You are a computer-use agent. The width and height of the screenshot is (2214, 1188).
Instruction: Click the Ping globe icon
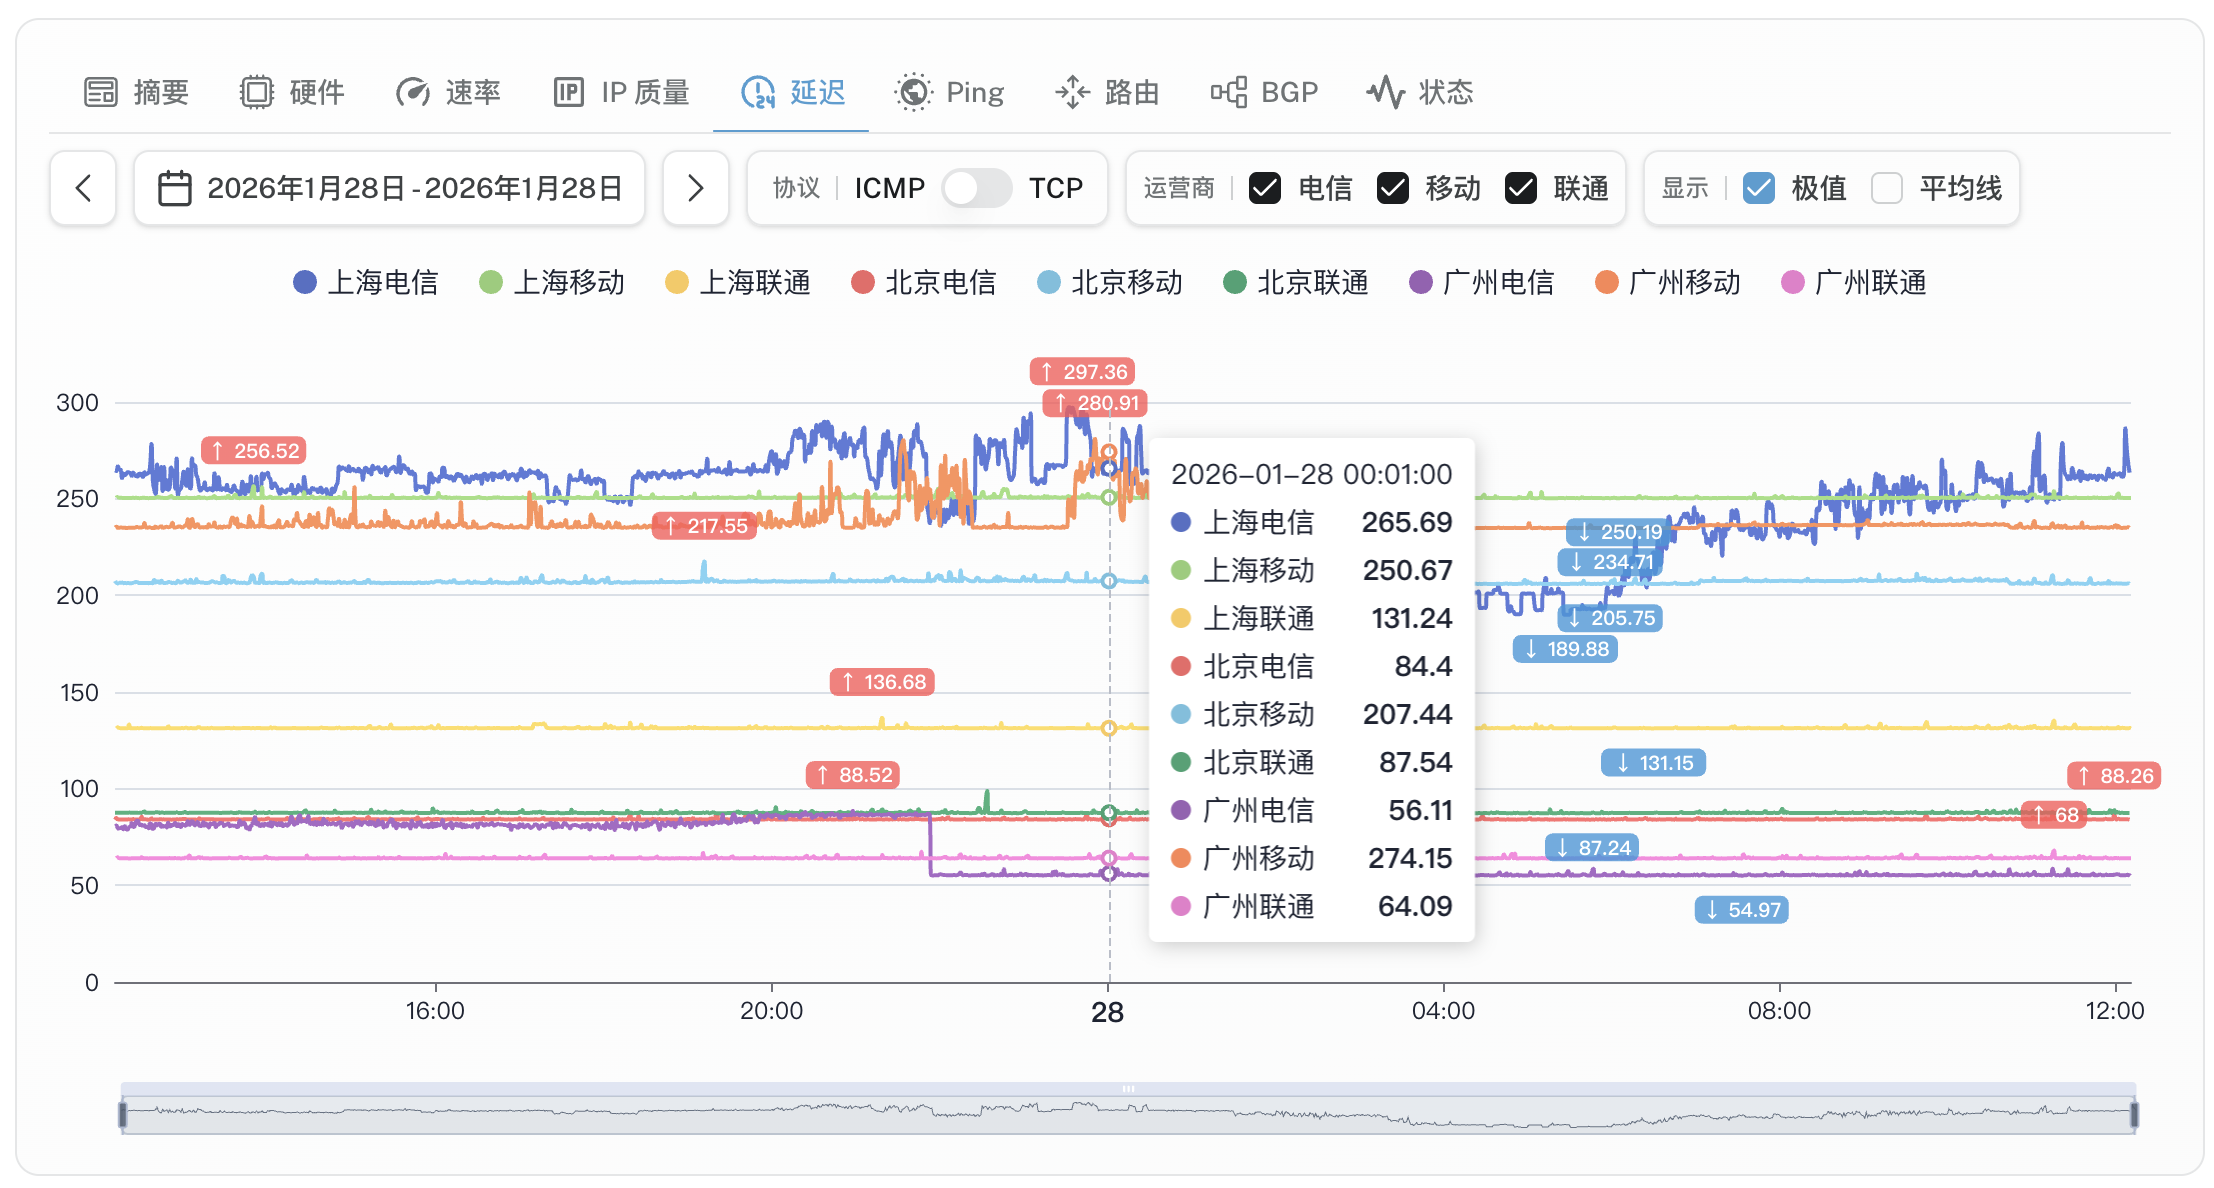tap(912, 92)
